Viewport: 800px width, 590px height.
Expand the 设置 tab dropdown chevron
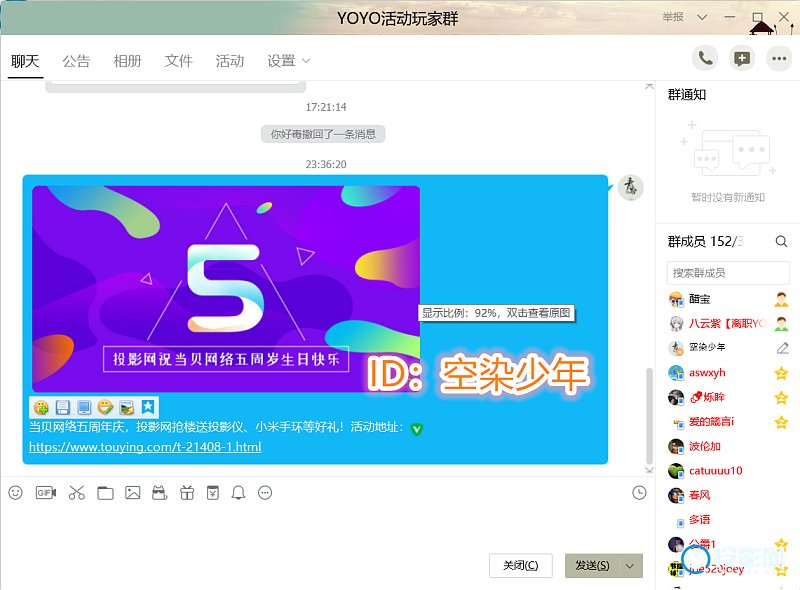(x=306, y=61)
